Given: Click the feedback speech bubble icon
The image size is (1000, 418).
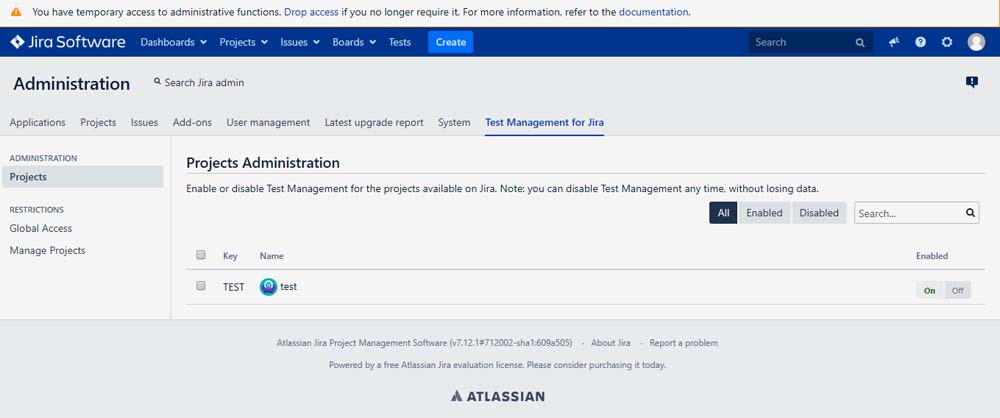Looking at the screenshot, I should point(971,82).
